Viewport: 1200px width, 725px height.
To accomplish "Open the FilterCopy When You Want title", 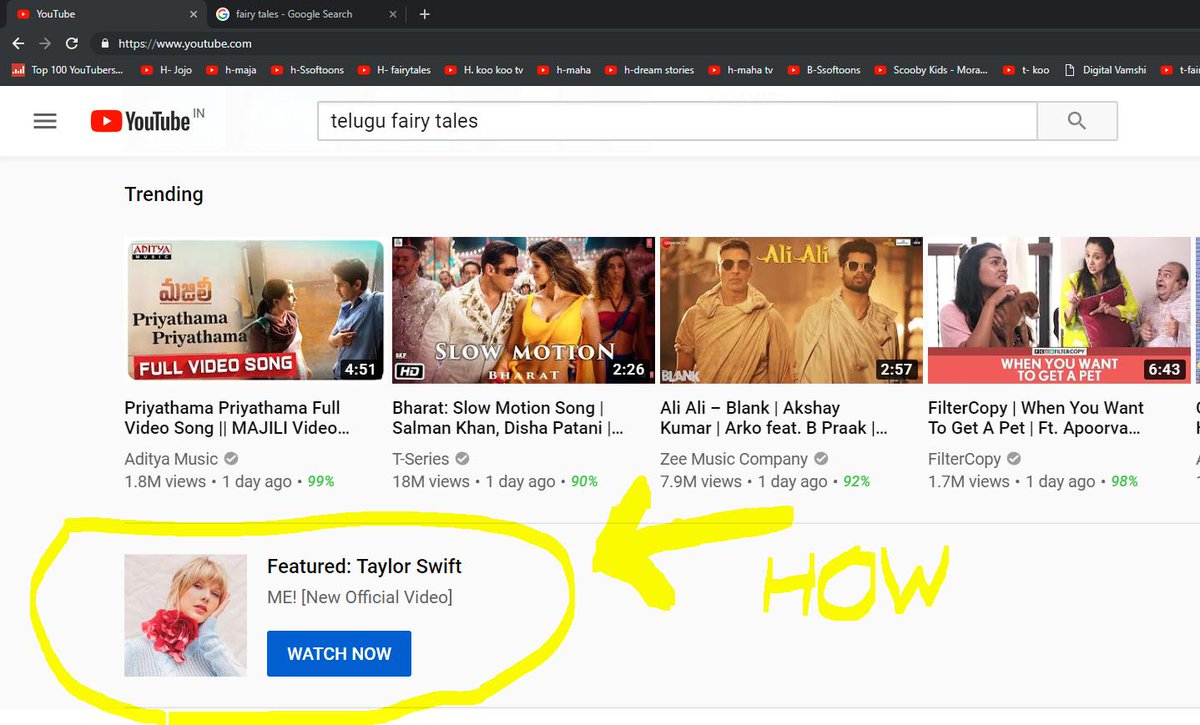I will click(x=1036, y=418).
